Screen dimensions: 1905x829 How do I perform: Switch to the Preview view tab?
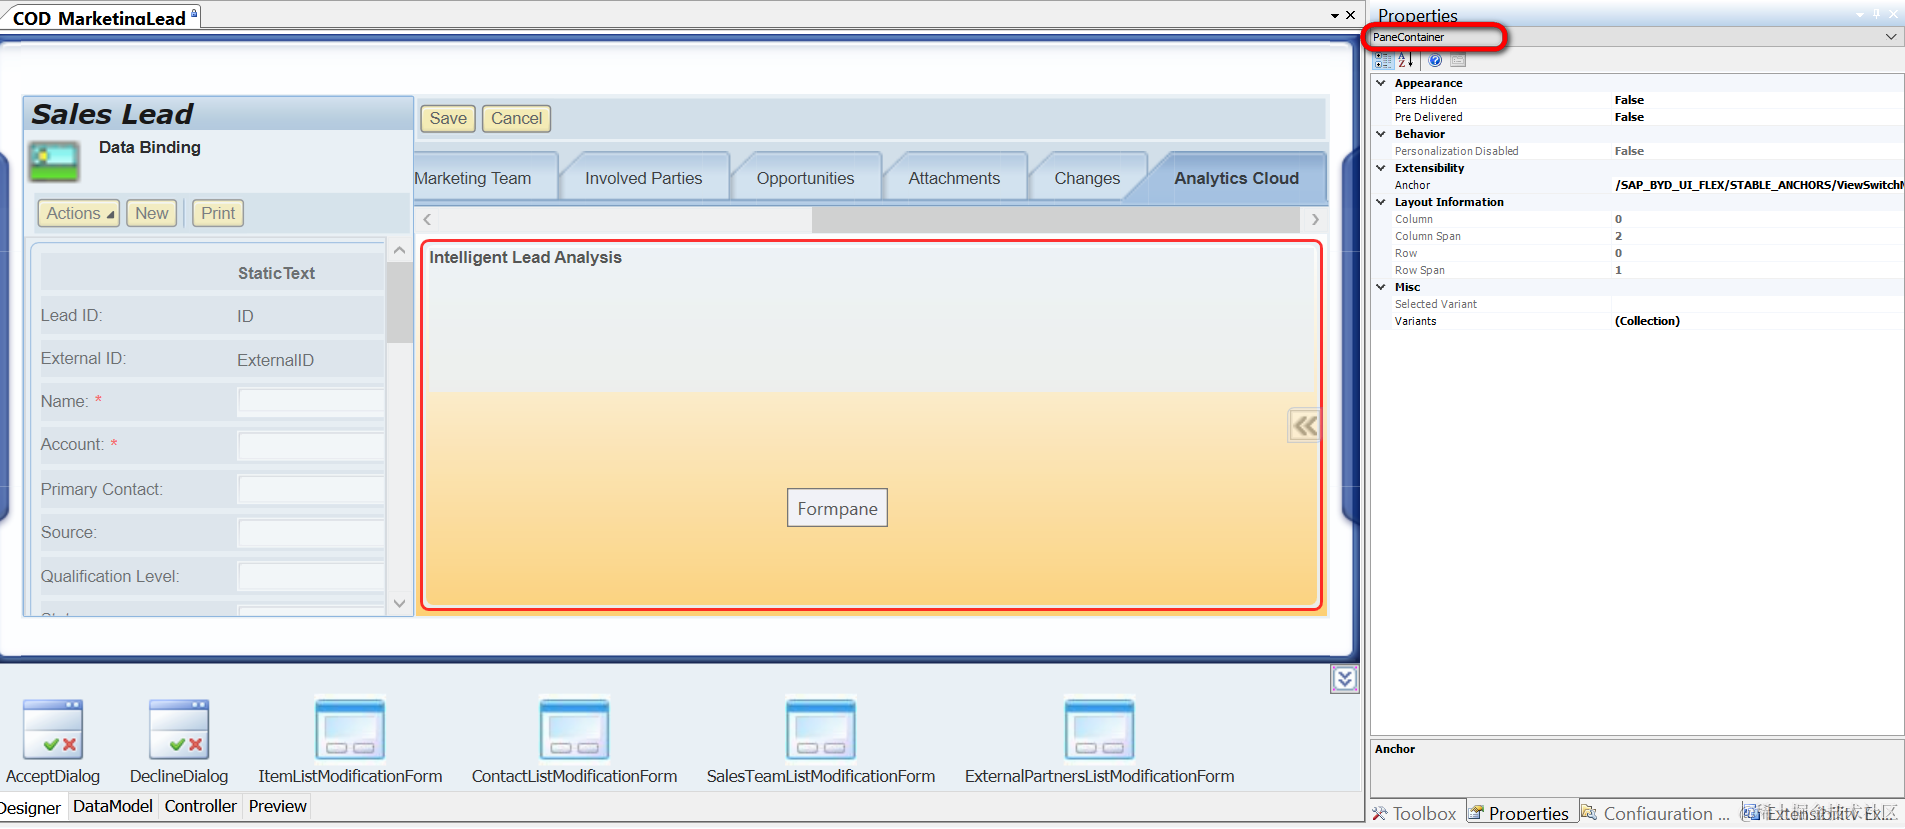[278, 806]
